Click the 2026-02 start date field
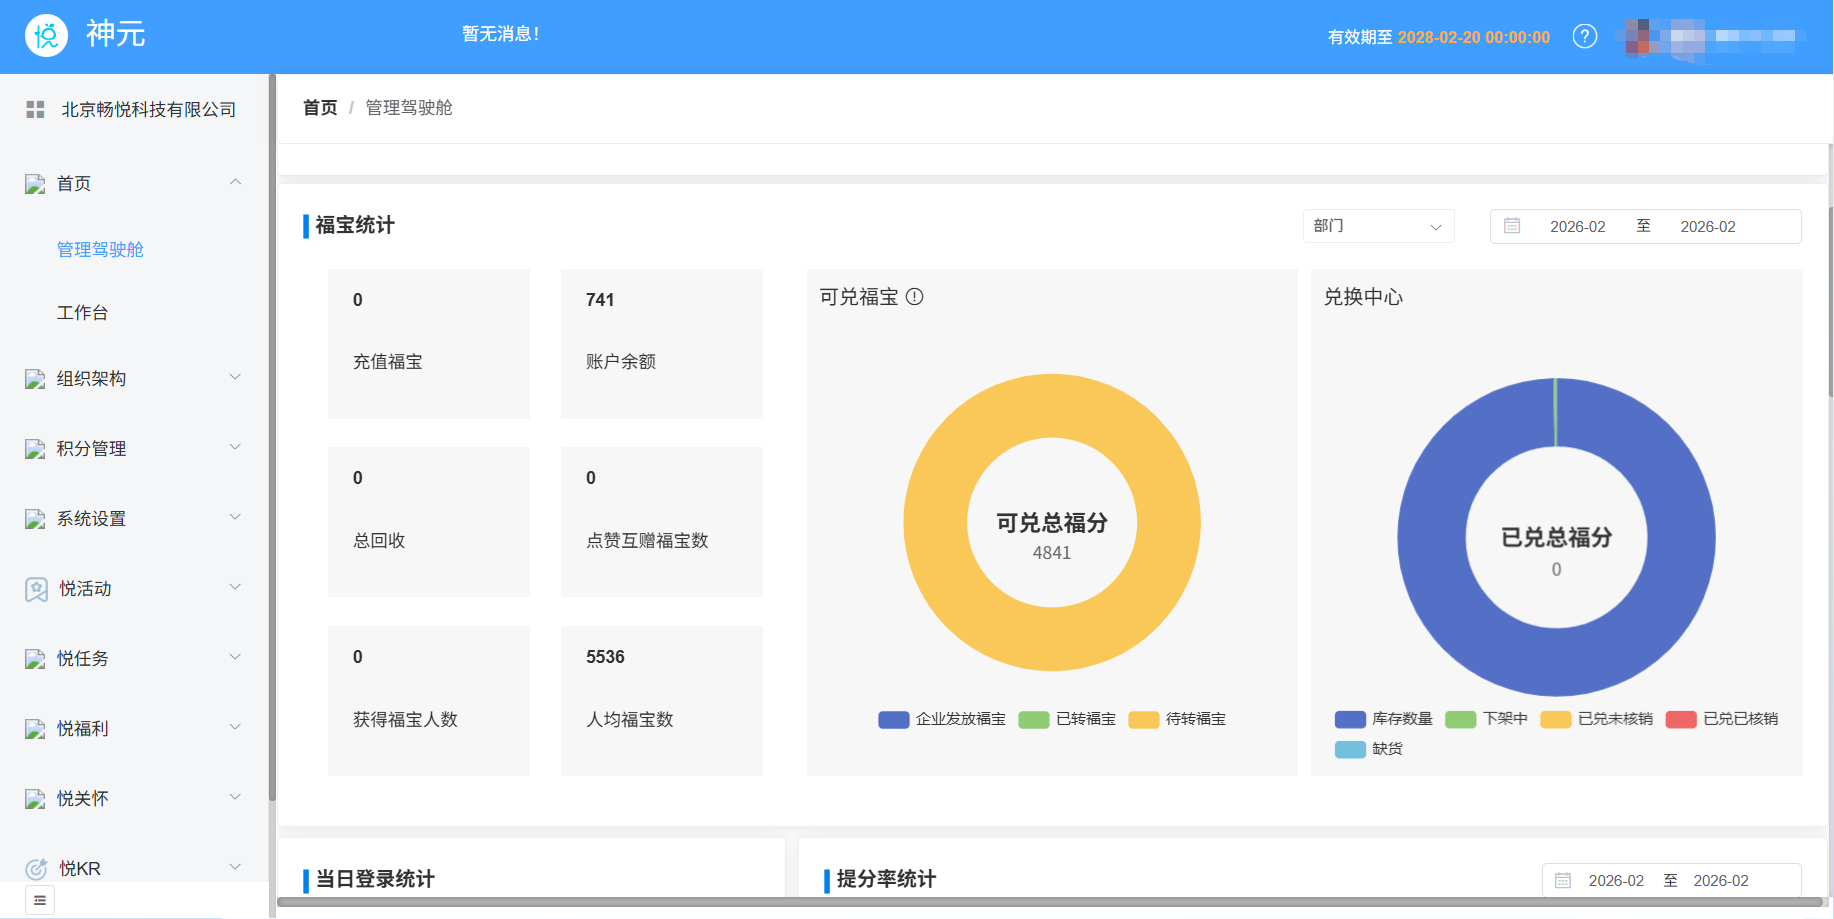This screenshot has width=1834, height=919. coord(1578,226)
